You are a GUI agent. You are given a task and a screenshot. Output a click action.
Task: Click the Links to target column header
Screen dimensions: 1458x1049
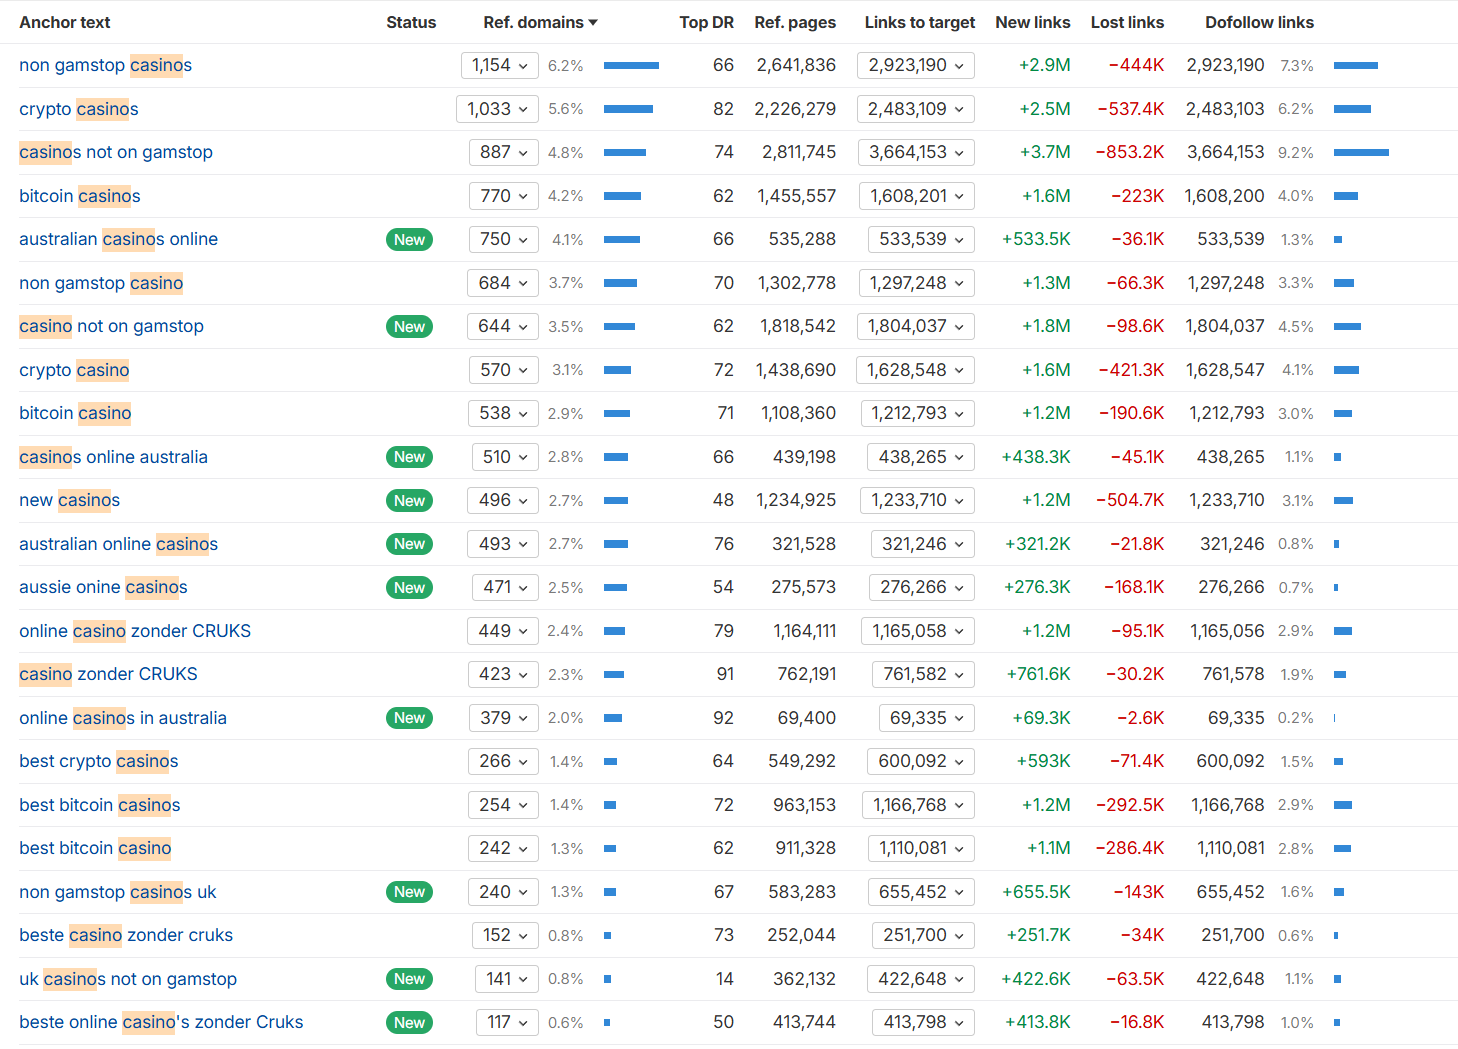tap(919, 22)
